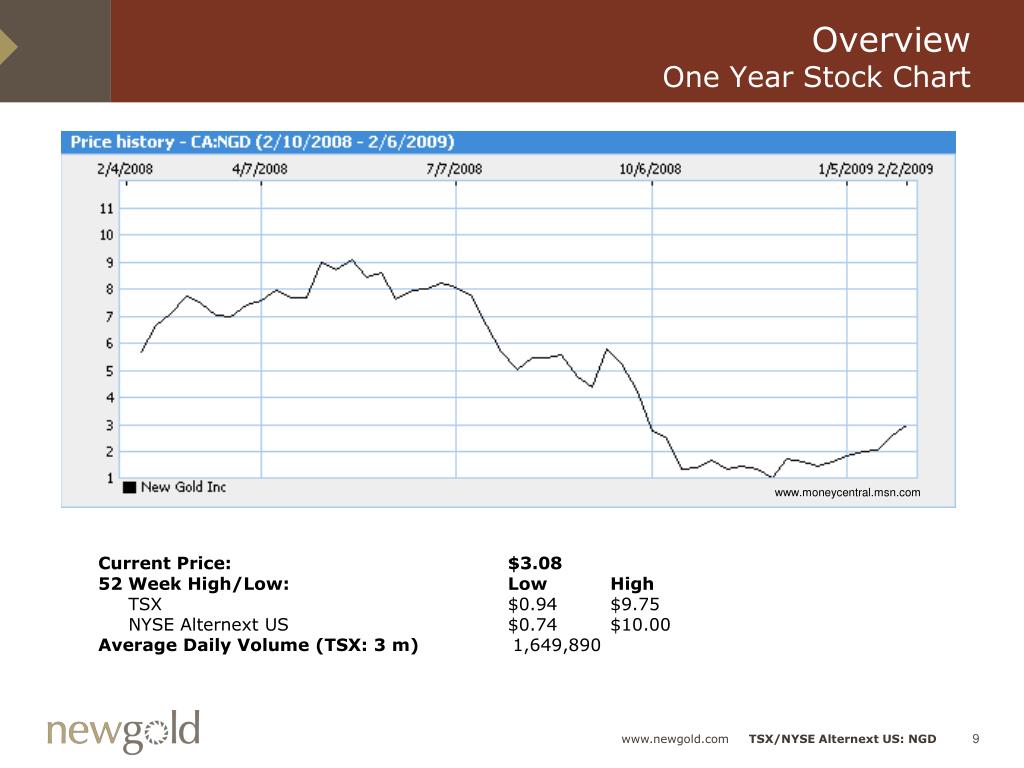Click the One Year Stock Chart subtitle
The height and width of the screenshot is (768, 1024).
pyautogui.click(x=816, y=77)
